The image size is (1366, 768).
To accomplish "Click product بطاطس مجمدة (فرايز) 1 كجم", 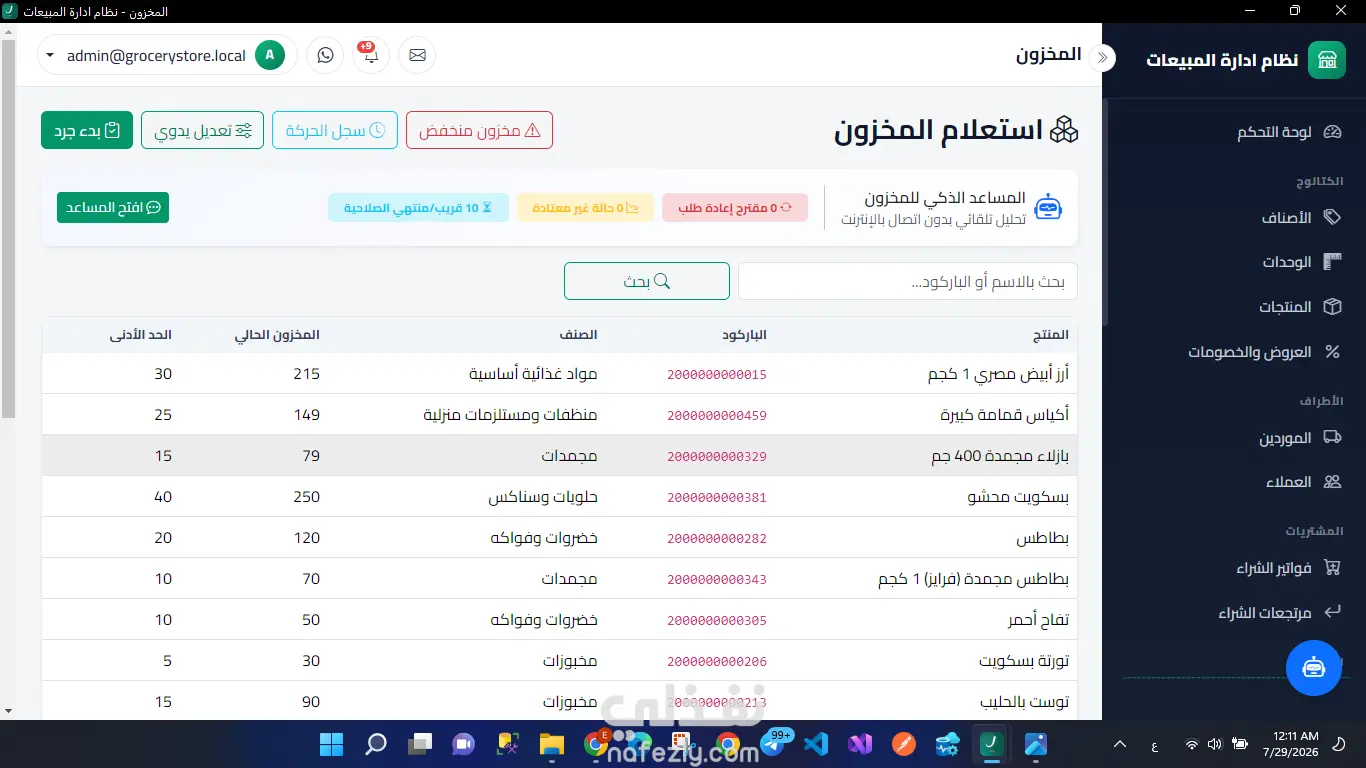I will point(973,579).
